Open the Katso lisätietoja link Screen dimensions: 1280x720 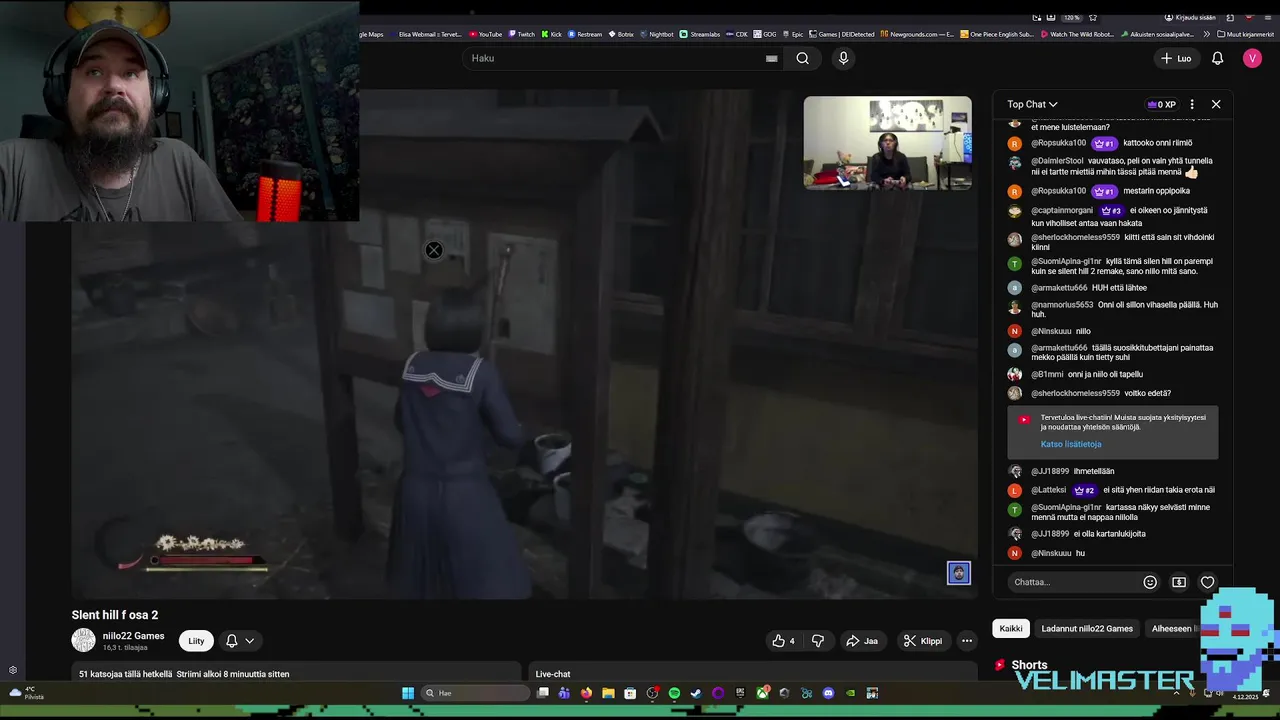click(x=1070, y=444)
